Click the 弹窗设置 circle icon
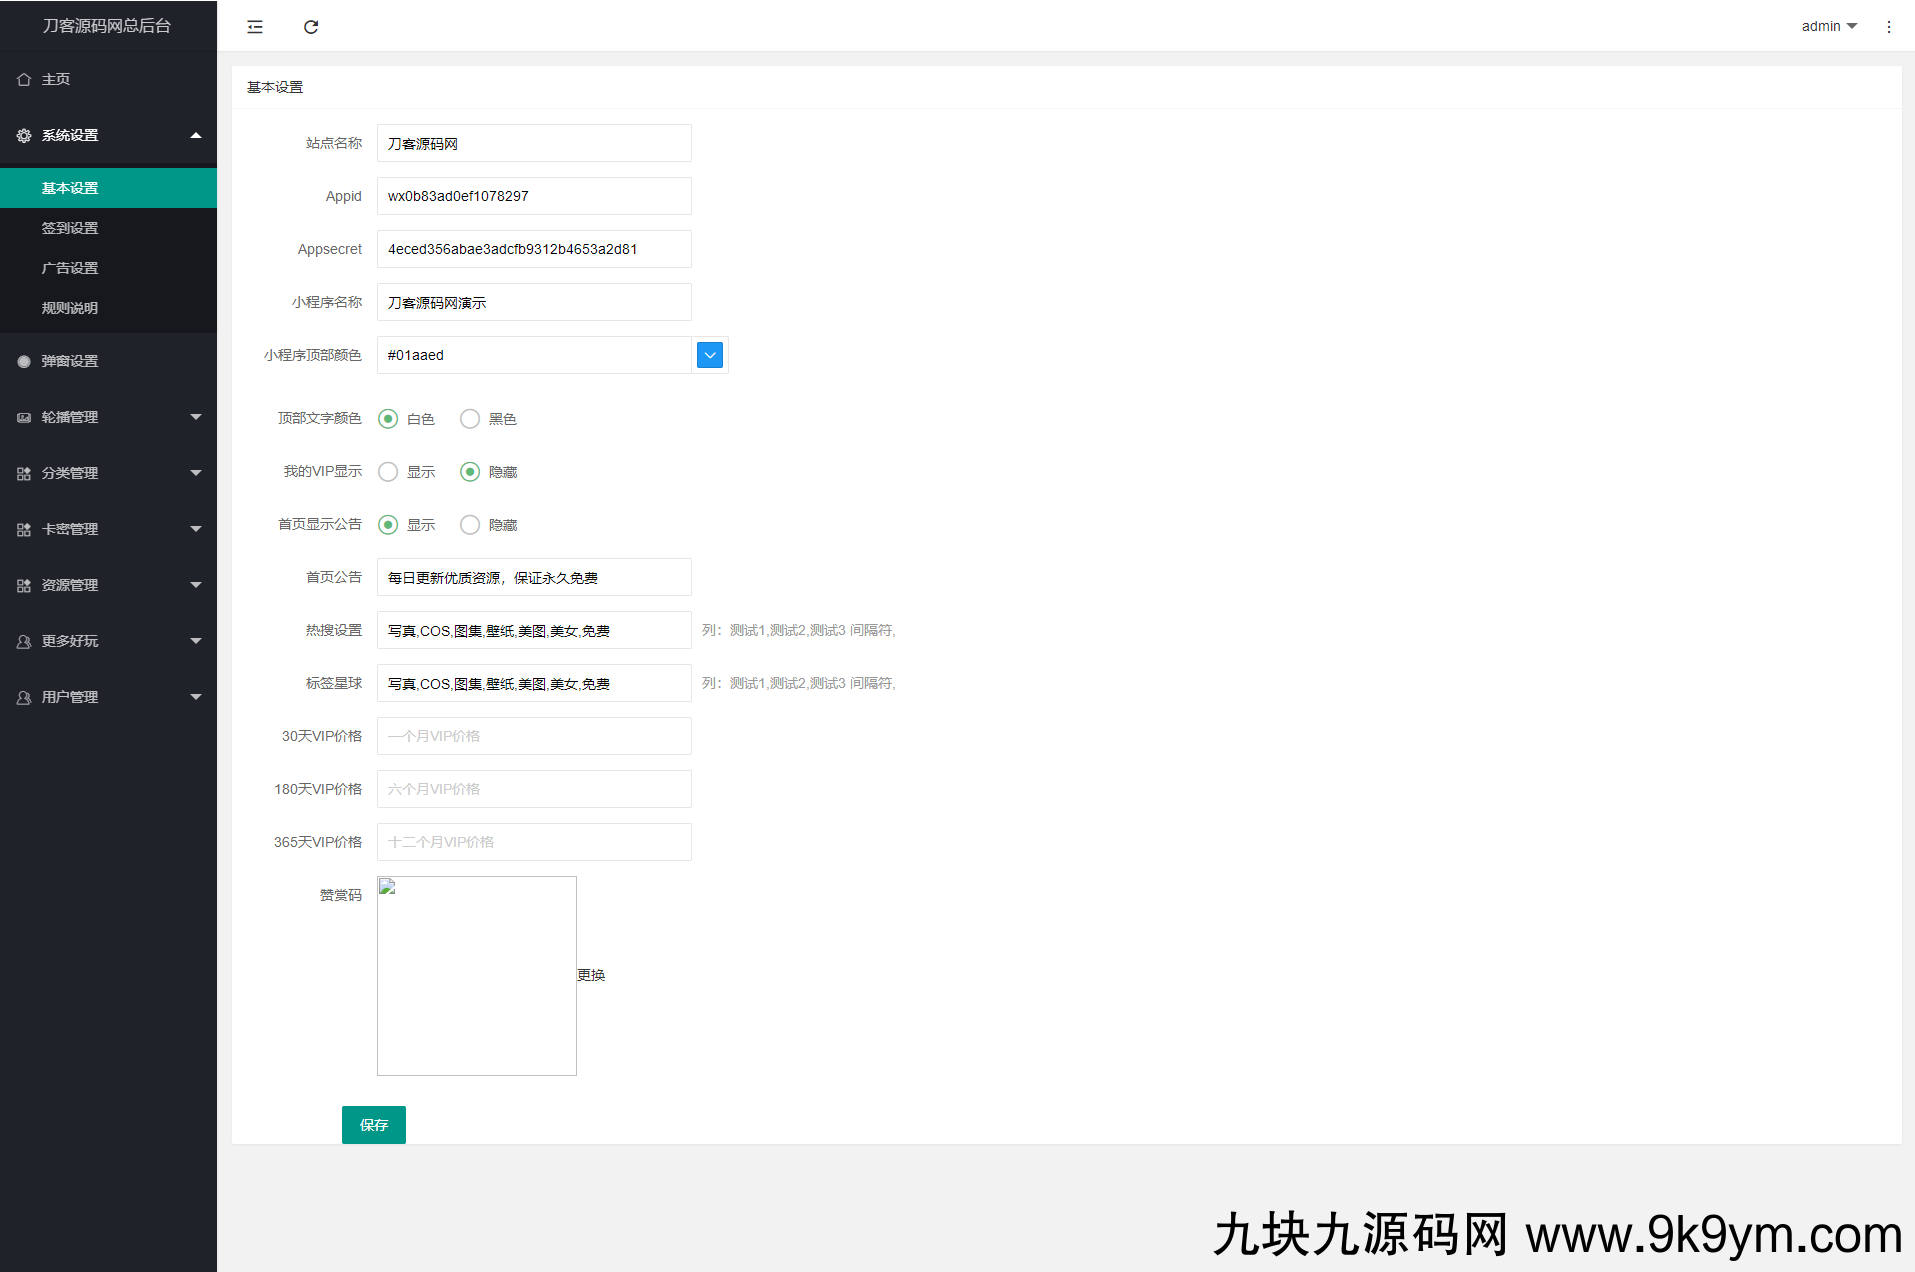The width and height of the screenshot is (1915, 1272). [24, 362]
